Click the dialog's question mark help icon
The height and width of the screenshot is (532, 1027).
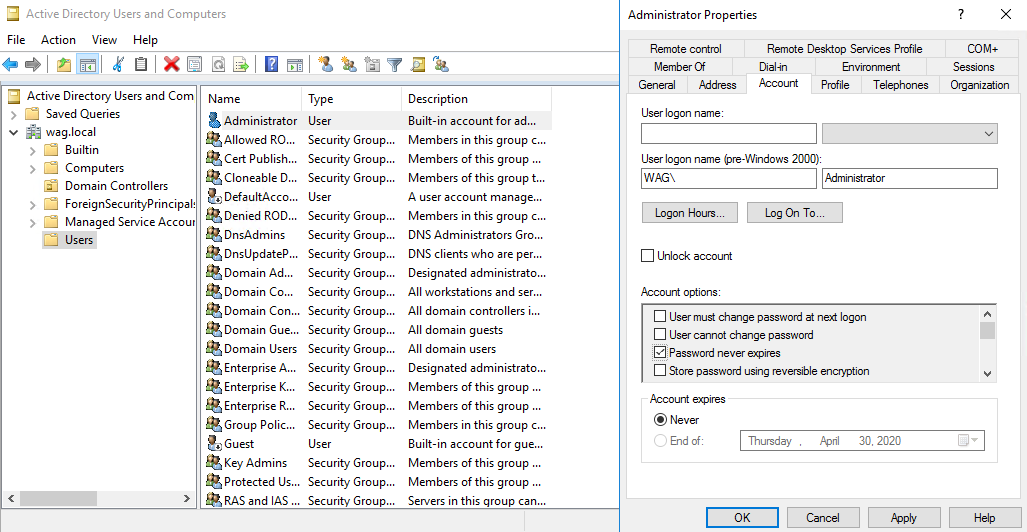[961, 14]
